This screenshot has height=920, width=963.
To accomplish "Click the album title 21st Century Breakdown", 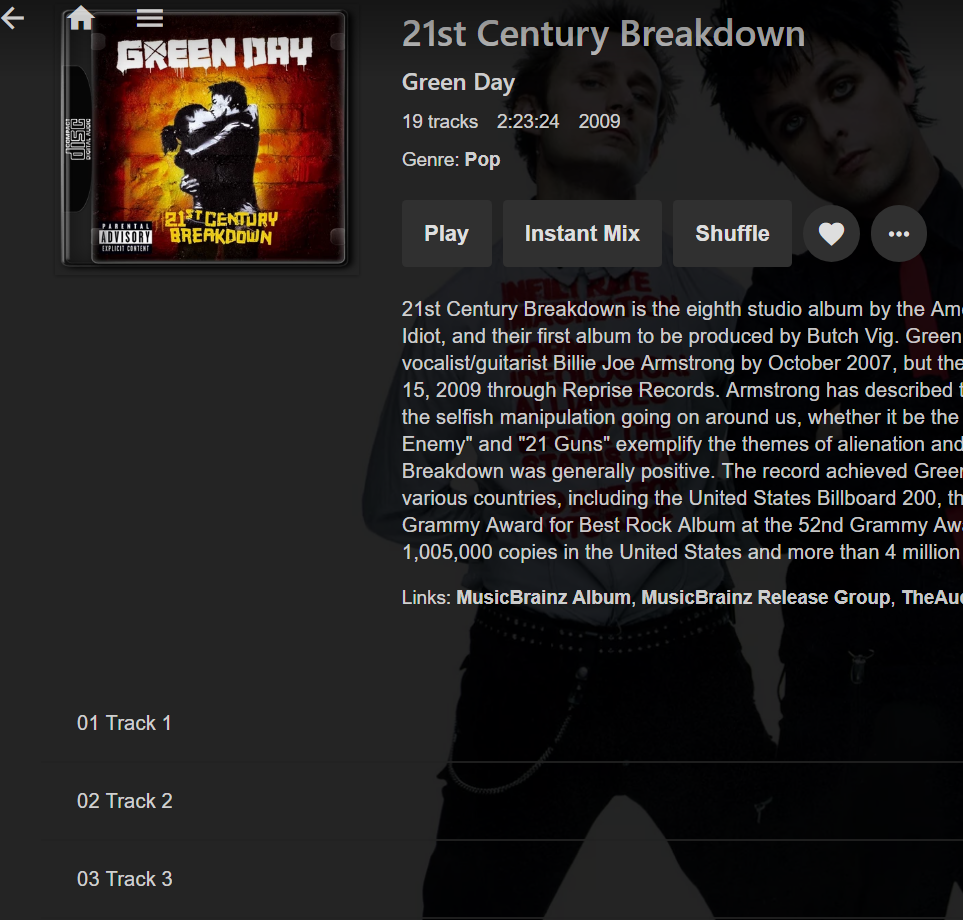I will pos(603,34).
